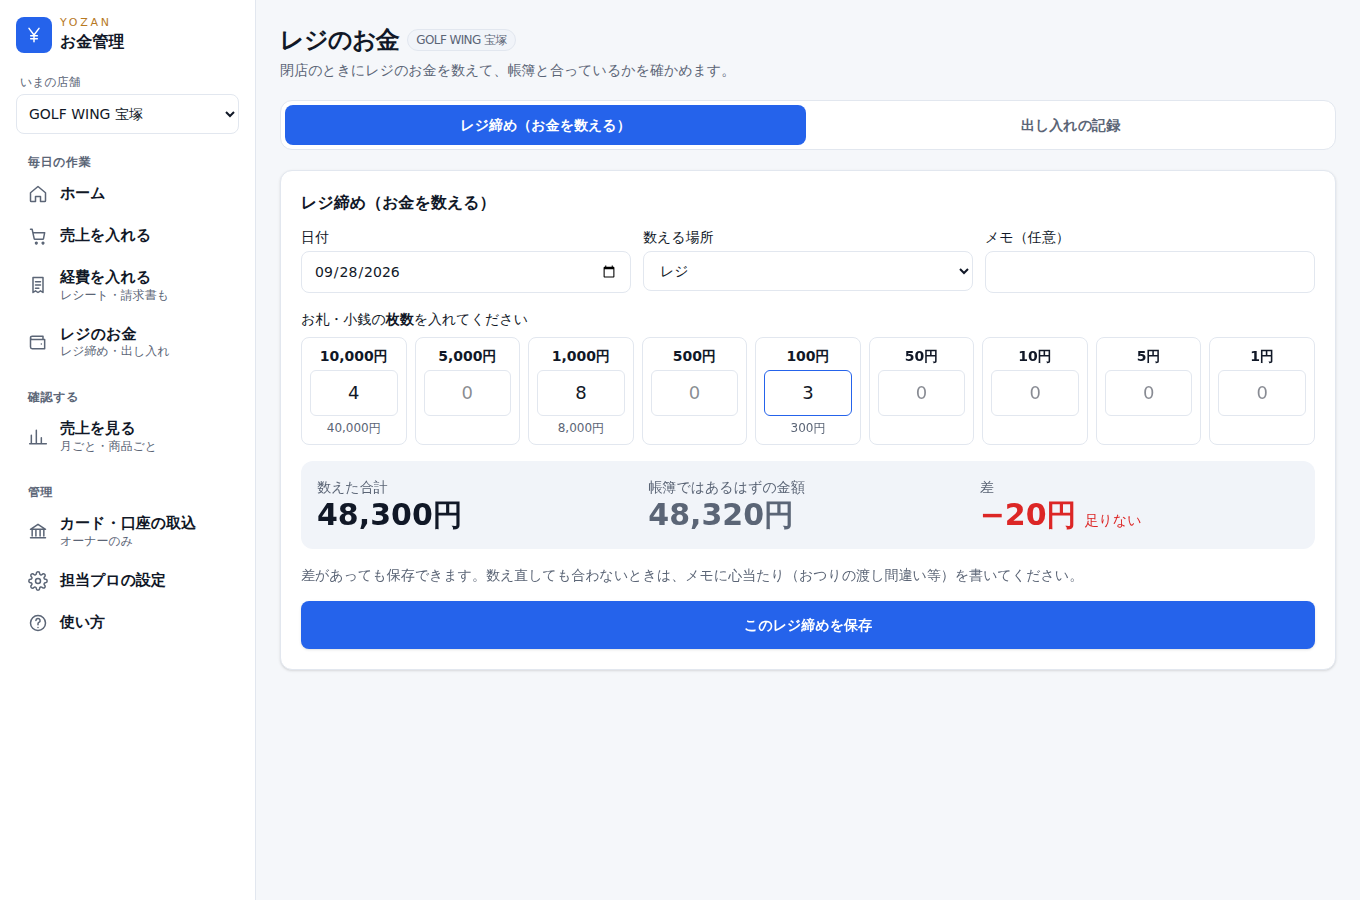Click the gear settings icon

[x=38, y=581]
